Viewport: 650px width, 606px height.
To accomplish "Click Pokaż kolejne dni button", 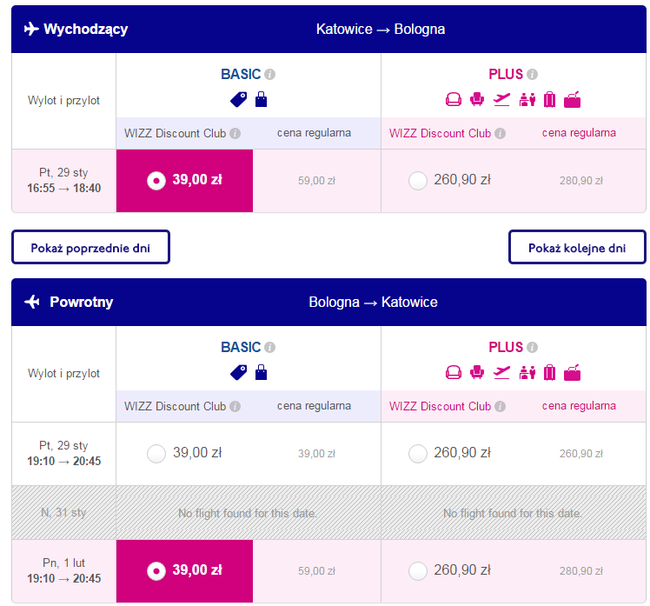I will (x=577, y=247).
